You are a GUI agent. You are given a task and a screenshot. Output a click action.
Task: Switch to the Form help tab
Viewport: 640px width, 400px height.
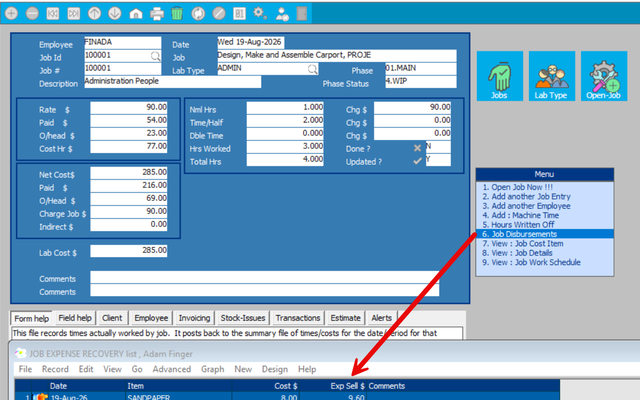31,318
